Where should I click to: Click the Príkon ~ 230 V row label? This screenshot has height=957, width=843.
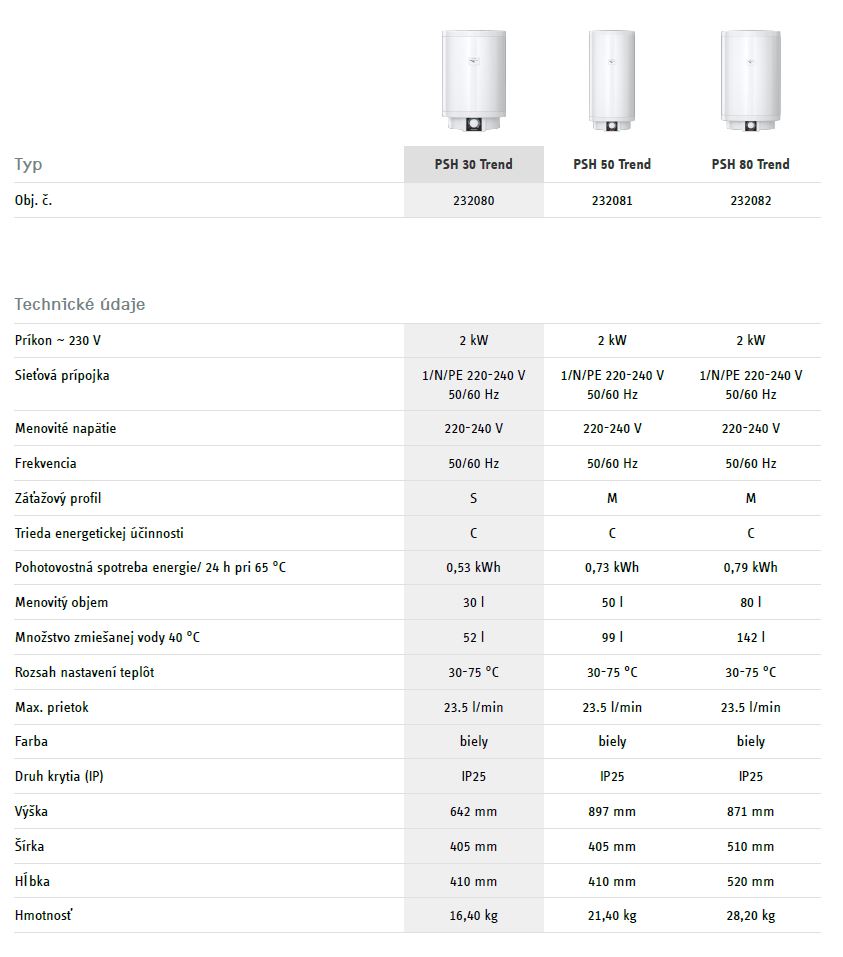click(58, 341)
